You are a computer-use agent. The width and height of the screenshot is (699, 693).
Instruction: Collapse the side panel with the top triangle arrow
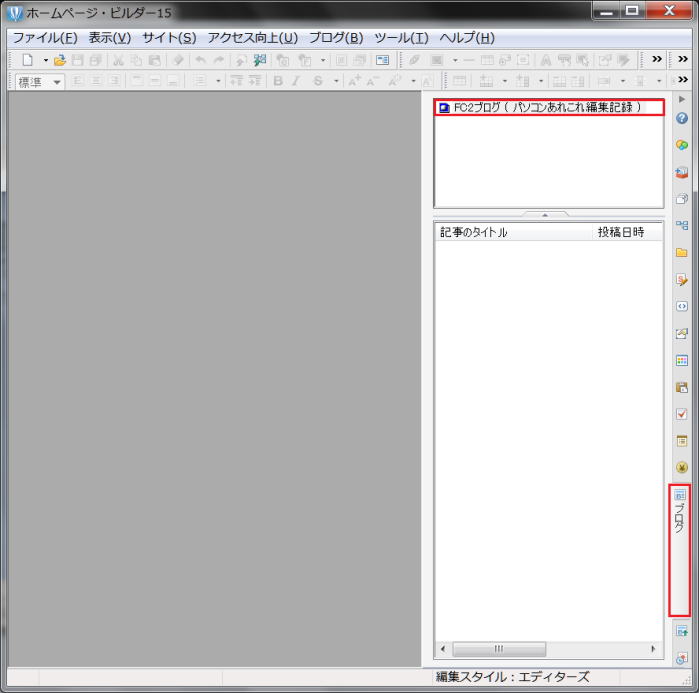[682, 99]
